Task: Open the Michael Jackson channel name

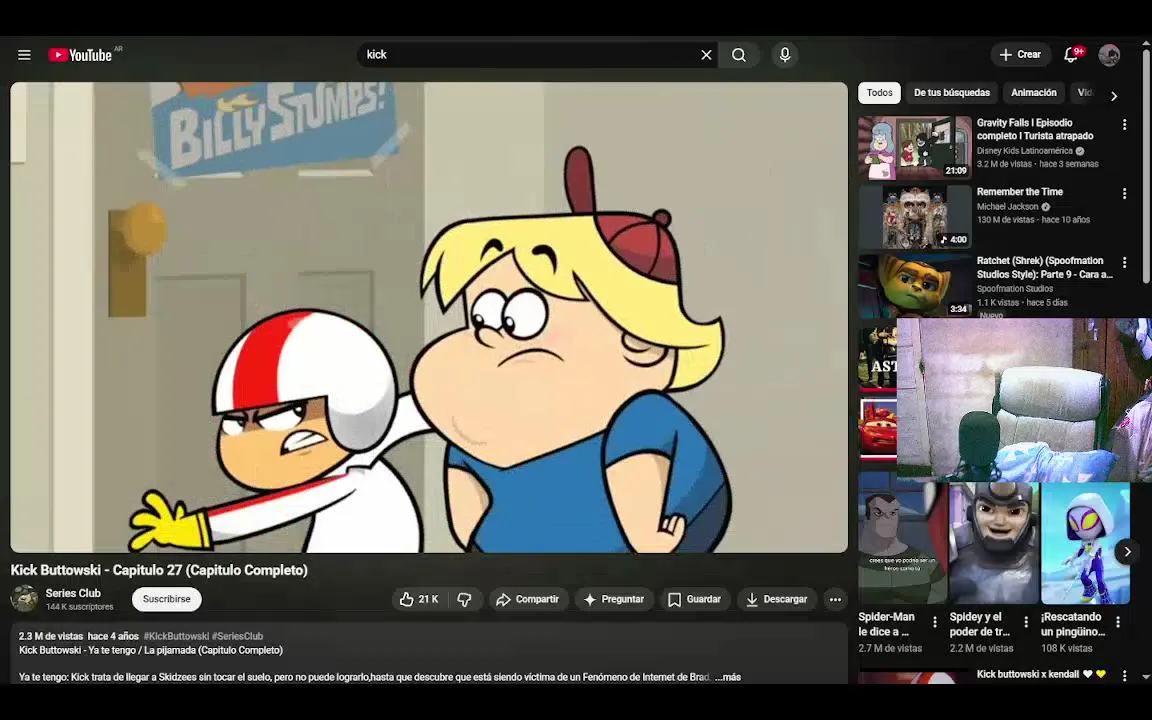Action: (1007, 206)
